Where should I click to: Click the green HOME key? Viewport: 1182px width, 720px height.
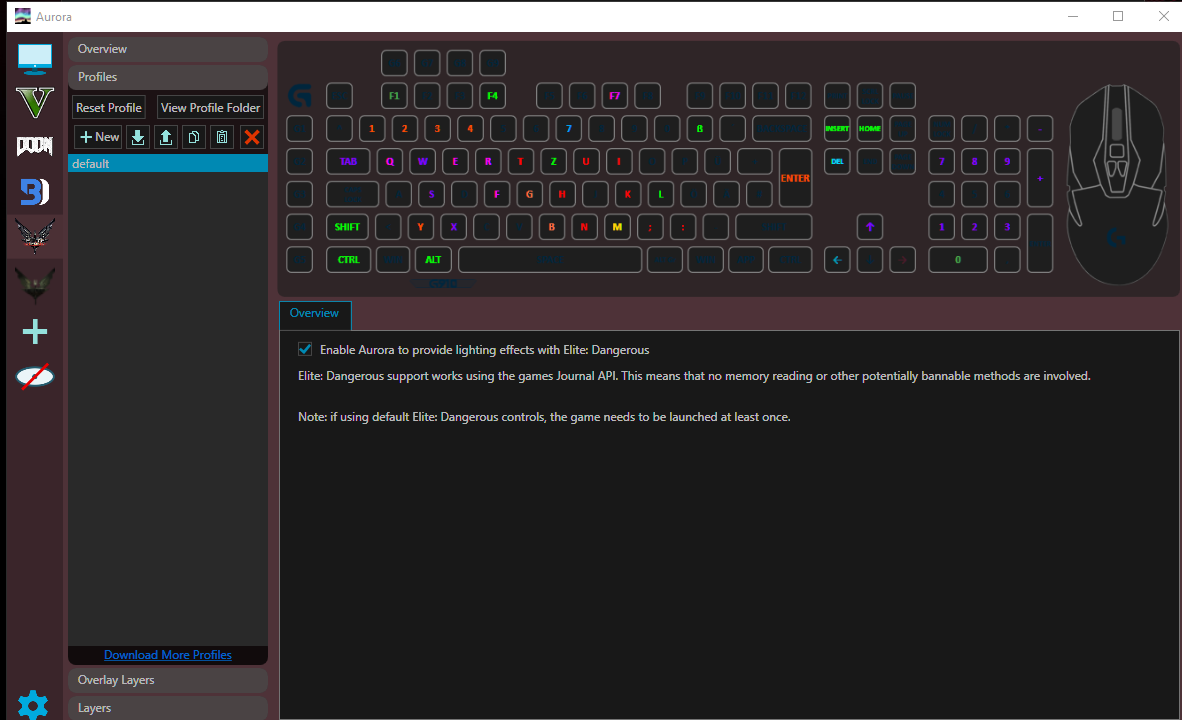tap(870, 128)
